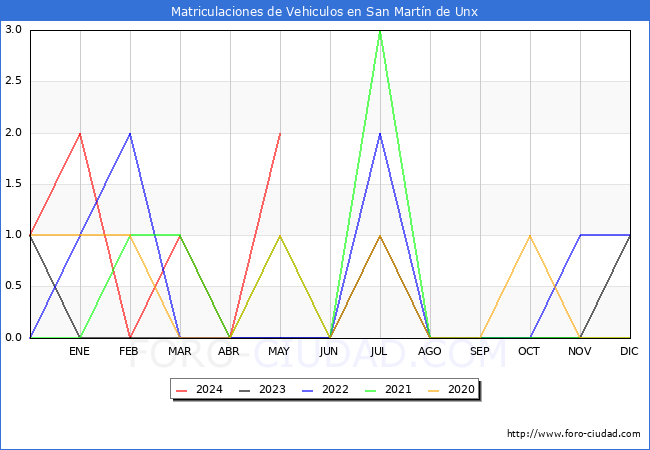Image resolution: width=650 pixels, height=450 pixels.
Task: Click the 2022 legend label
Action: click(x=335, y=390)
